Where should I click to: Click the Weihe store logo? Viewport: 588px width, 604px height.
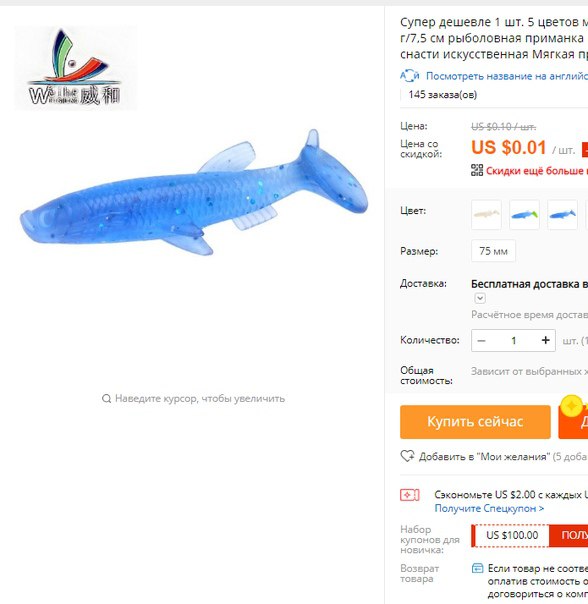[76, 68]
